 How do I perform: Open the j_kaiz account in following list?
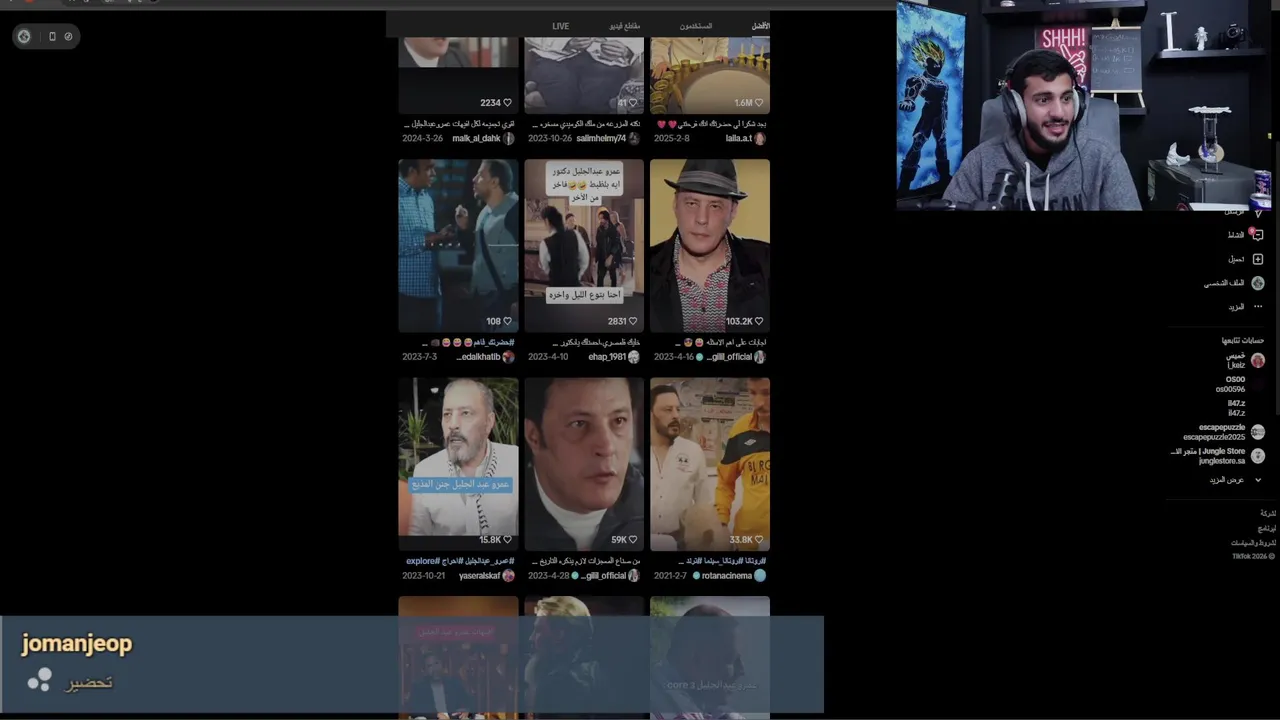point(1237,365)
